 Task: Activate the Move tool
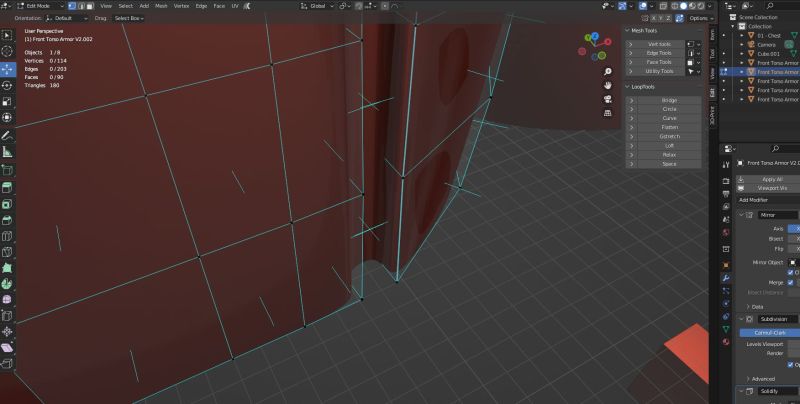(7, 69)
